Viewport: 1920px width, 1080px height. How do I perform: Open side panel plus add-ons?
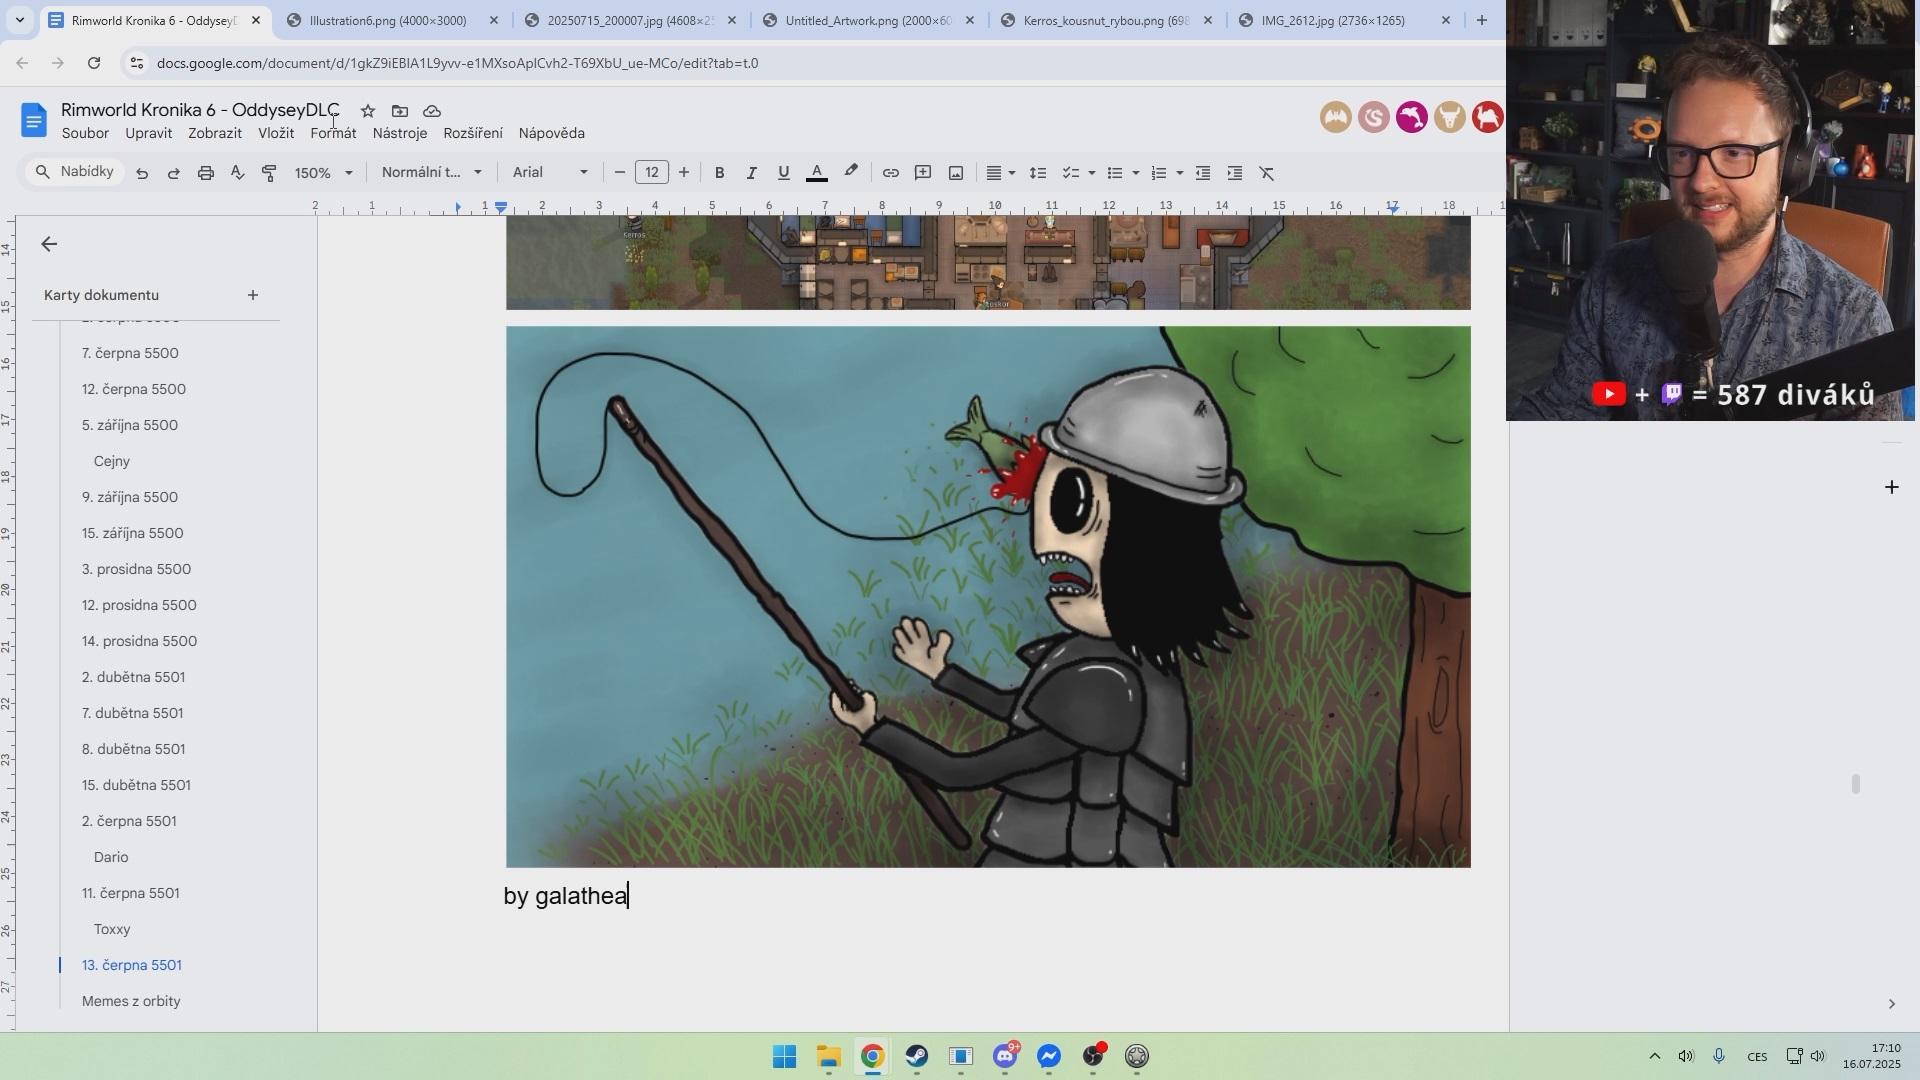pyautogui.click(x=1891, y=487)
